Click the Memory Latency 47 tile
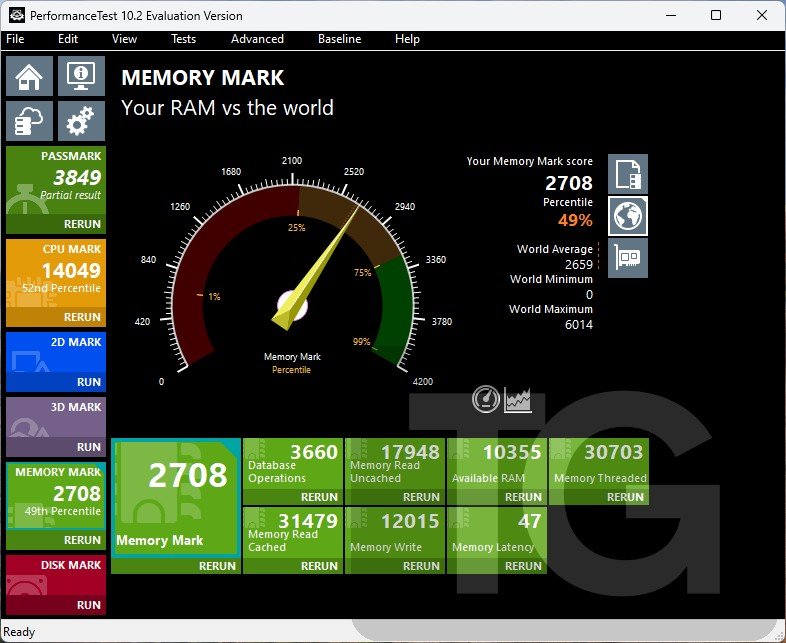 497,532
